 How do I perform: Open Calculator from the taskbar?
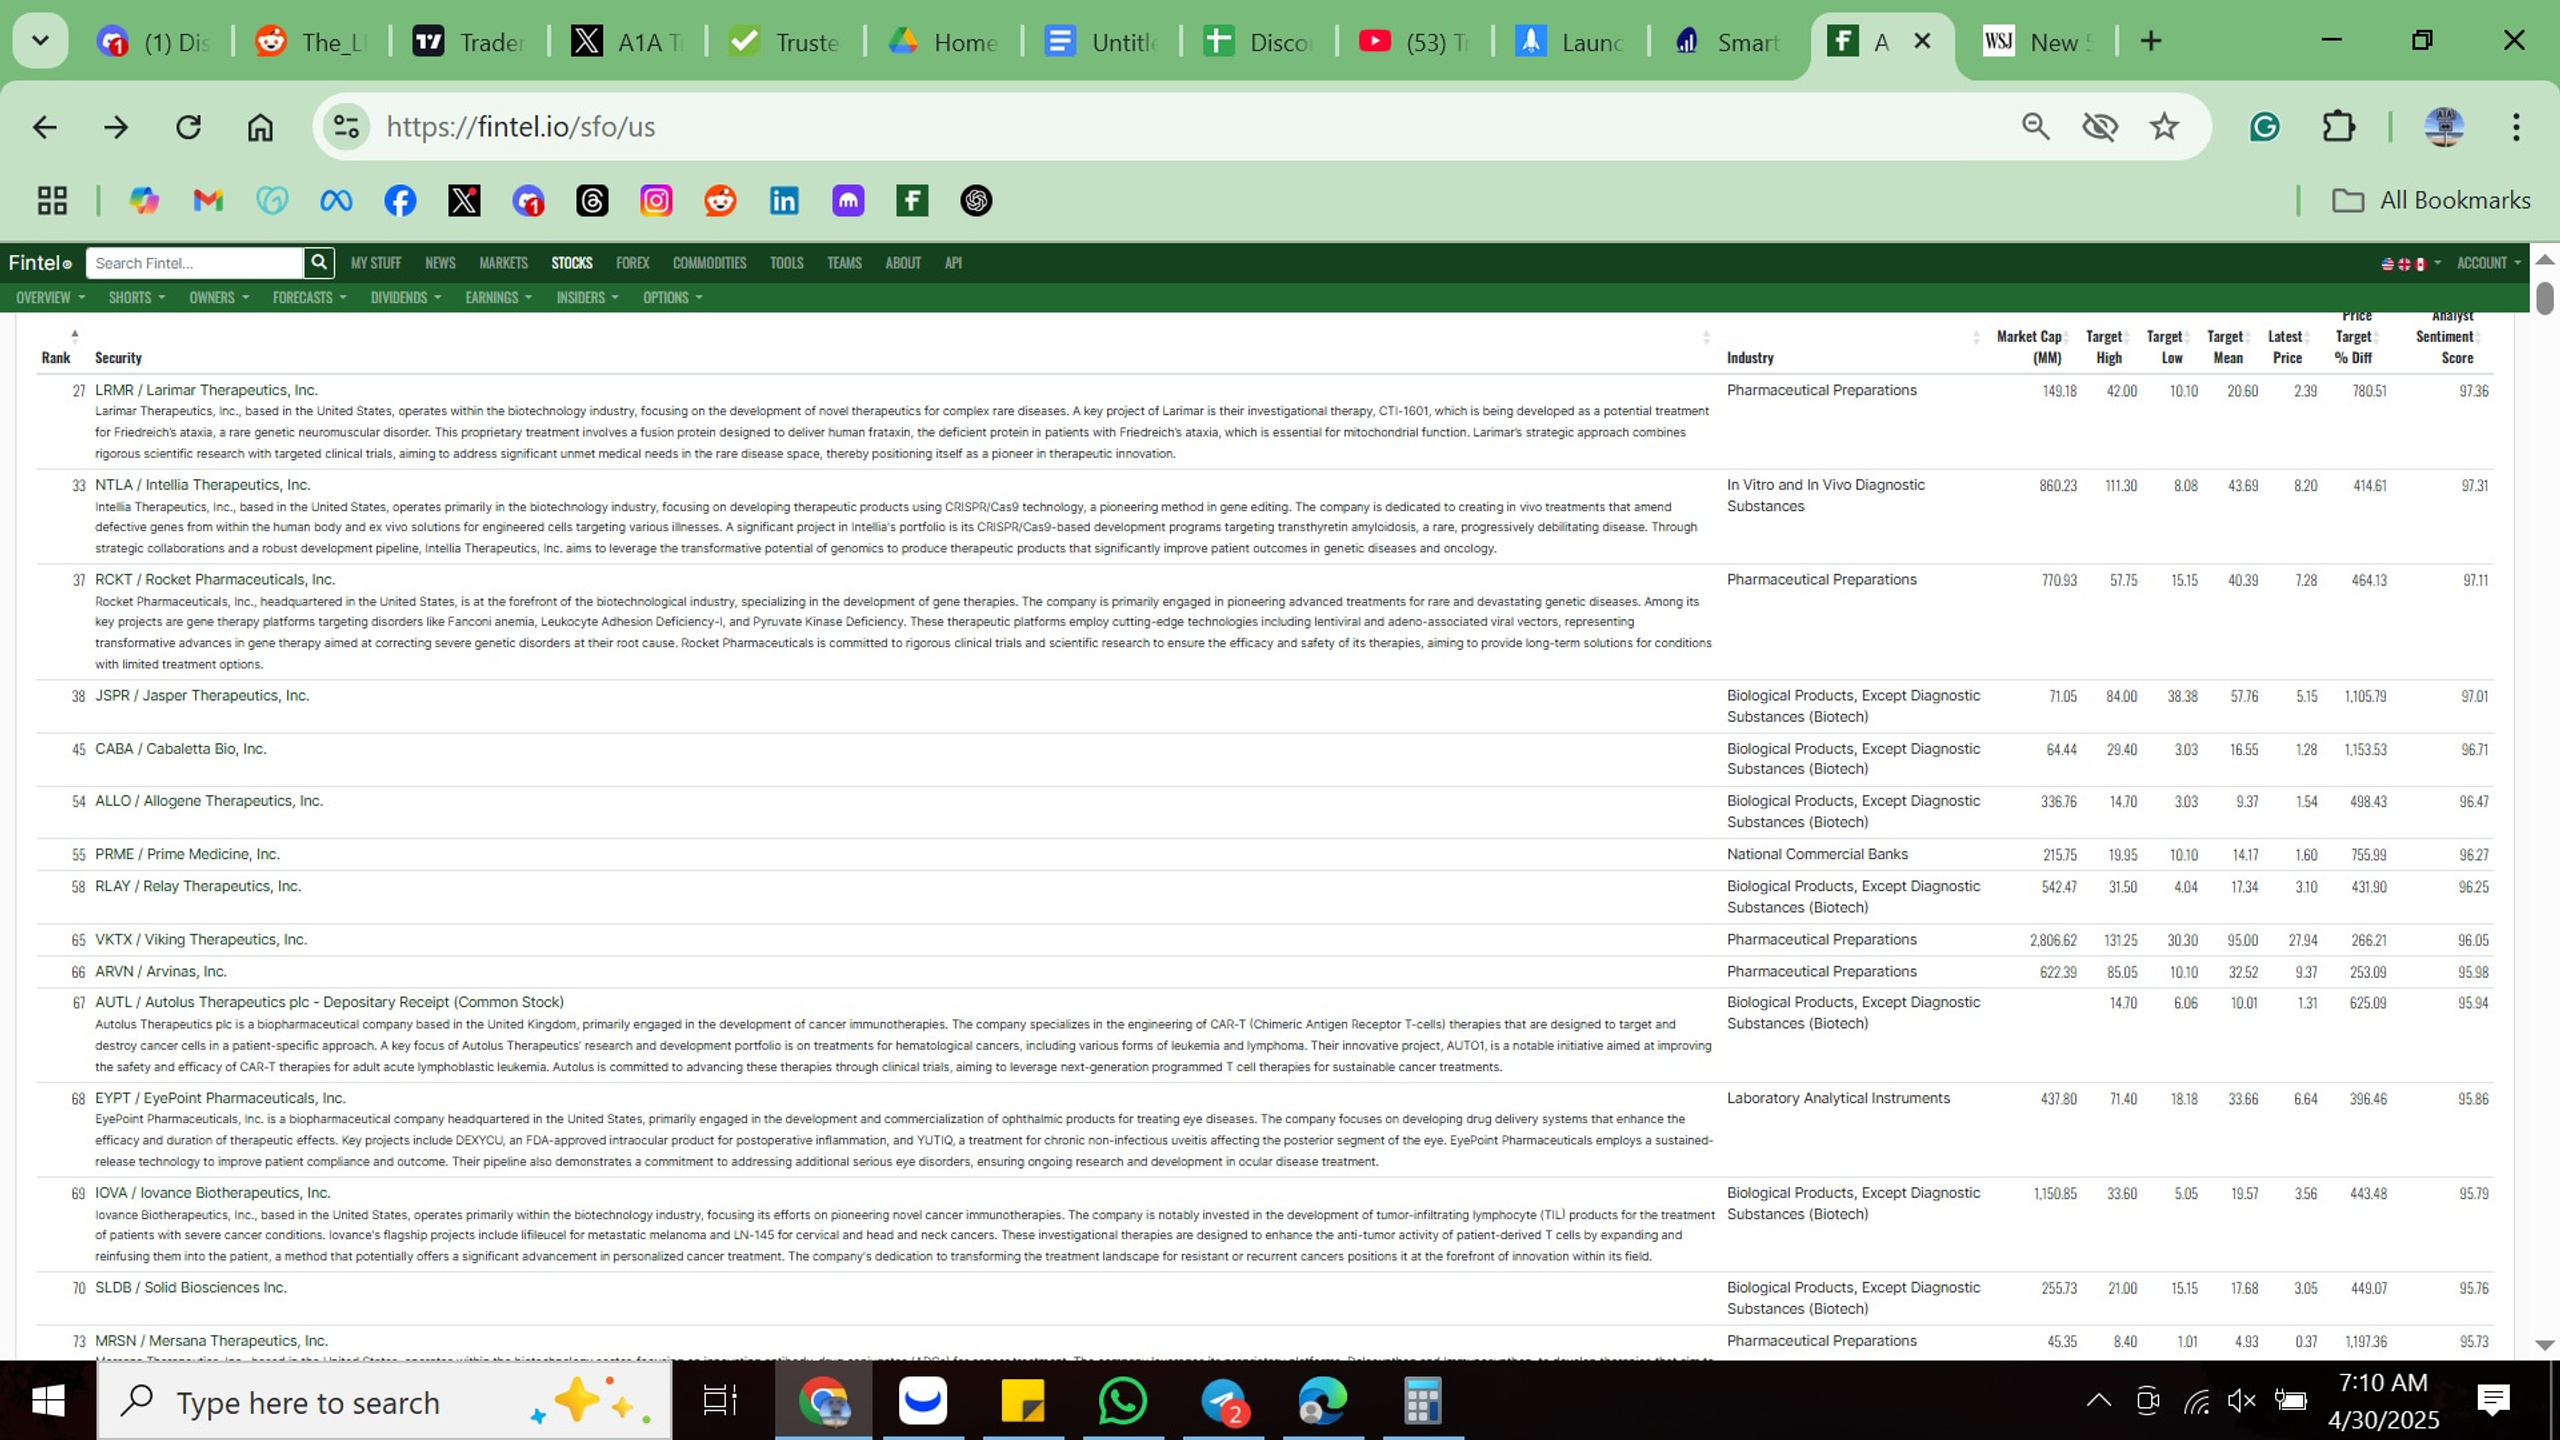click(1421, 1401)
